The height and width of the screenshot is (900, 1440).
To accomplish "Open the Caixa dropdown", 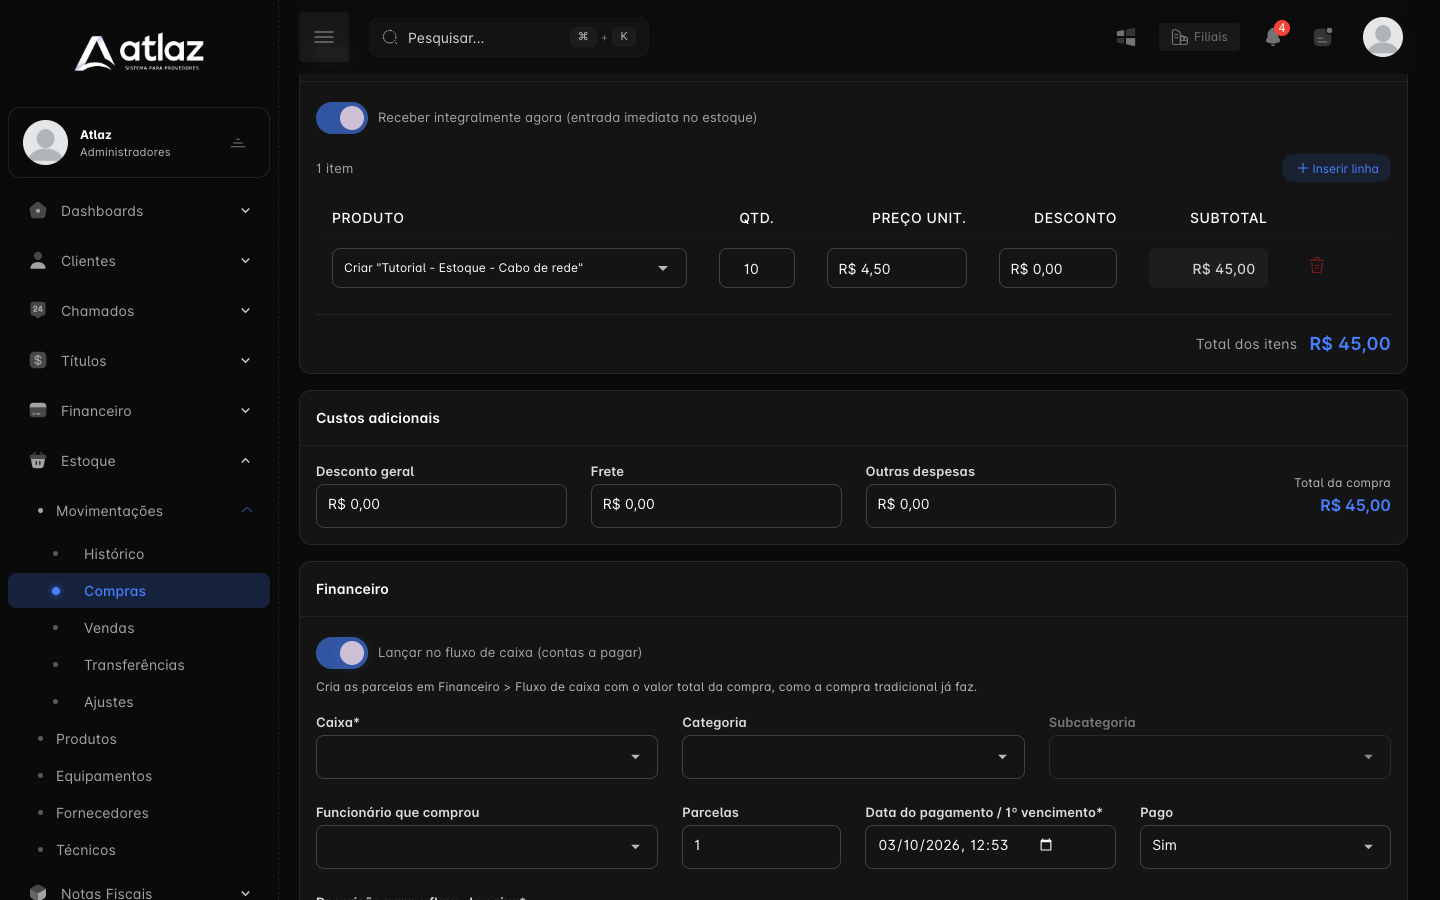I will [x=487, y=757].
